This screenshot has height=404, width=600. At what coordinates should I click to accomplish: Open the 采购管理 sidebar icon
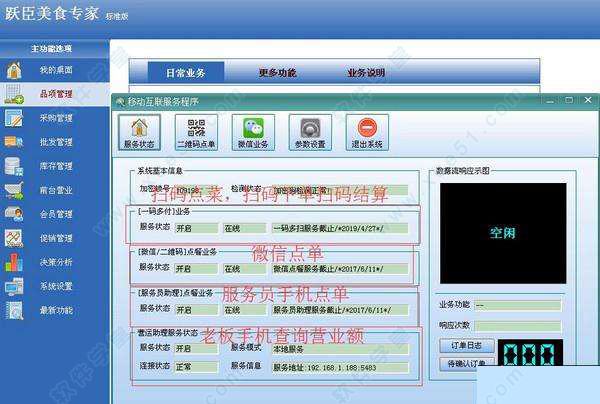[x=14, y=118]
